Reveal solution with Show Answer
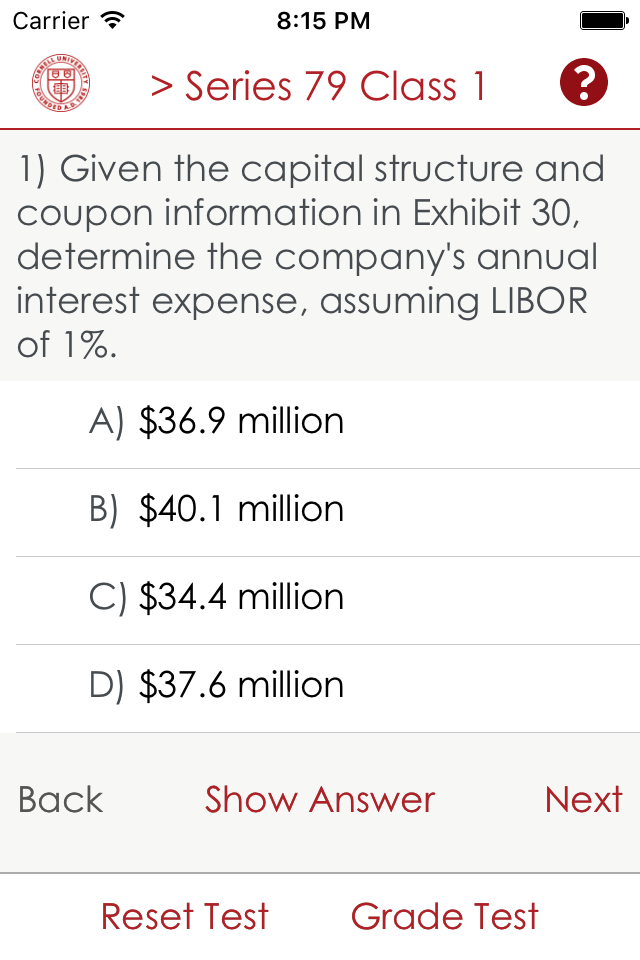This screenshot has height=960, width=640. pyautogui.click(x=320, y=800)
